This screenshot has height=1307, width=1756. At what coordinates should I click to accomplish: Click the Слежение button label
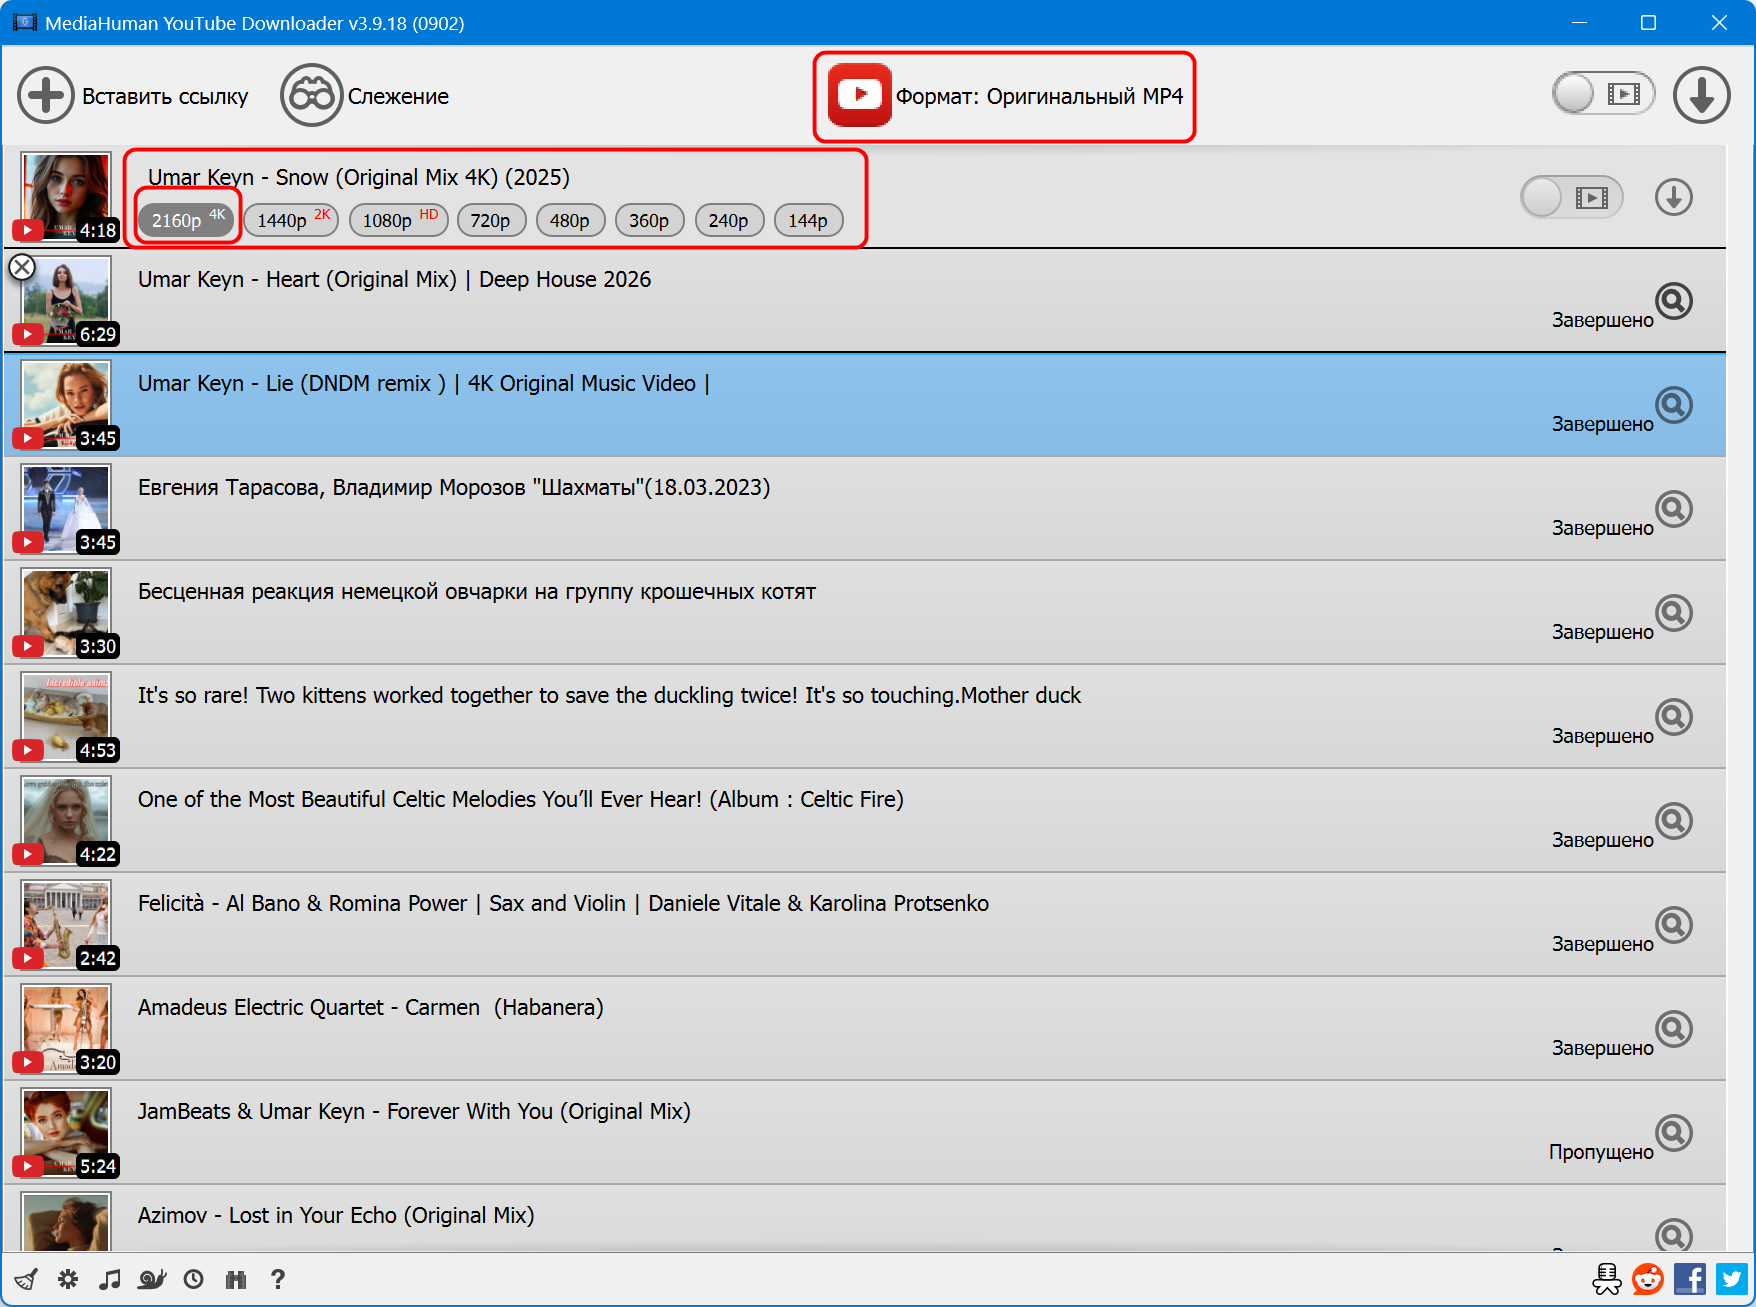[398, 96]
